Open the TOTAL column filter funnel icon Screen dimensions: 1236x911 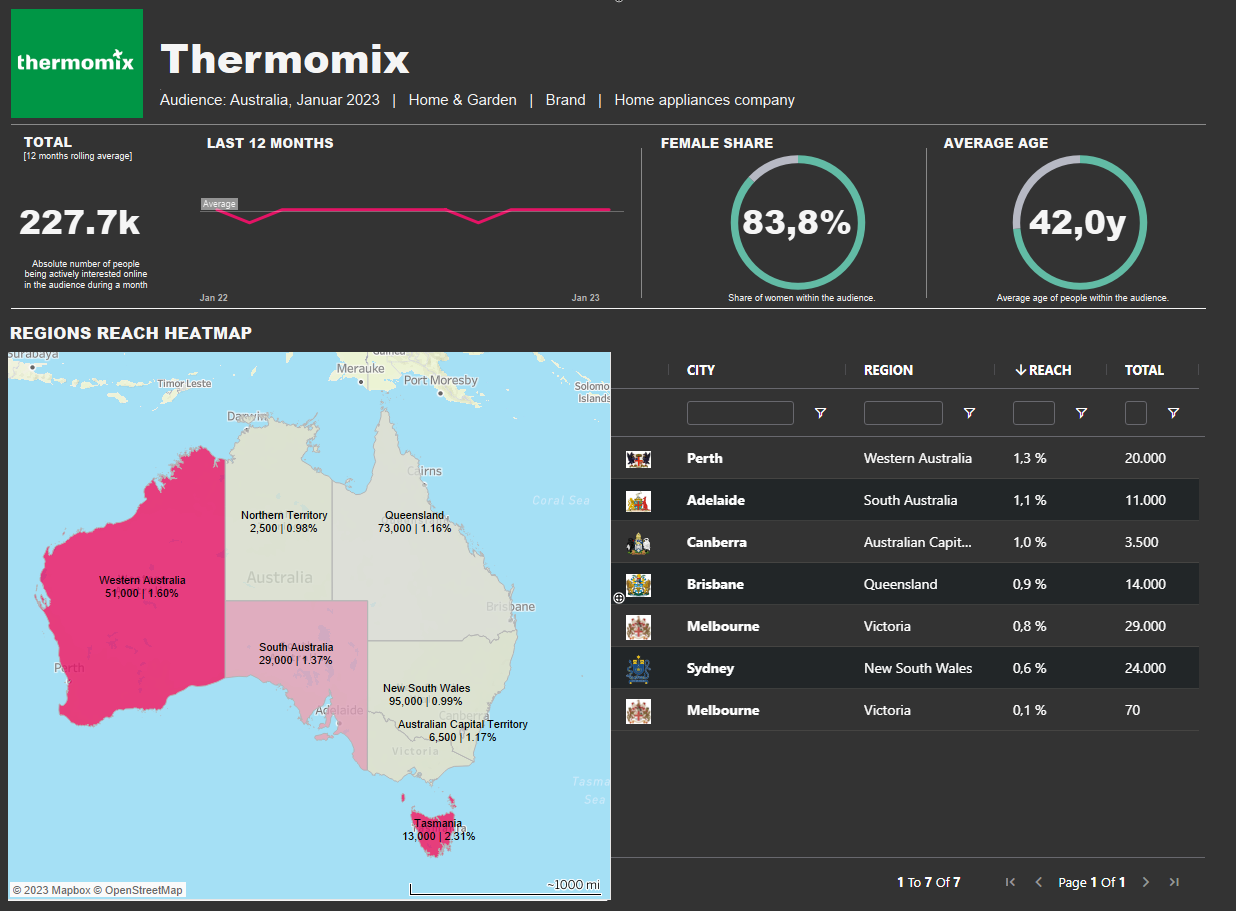click(x=1173, y=413)
